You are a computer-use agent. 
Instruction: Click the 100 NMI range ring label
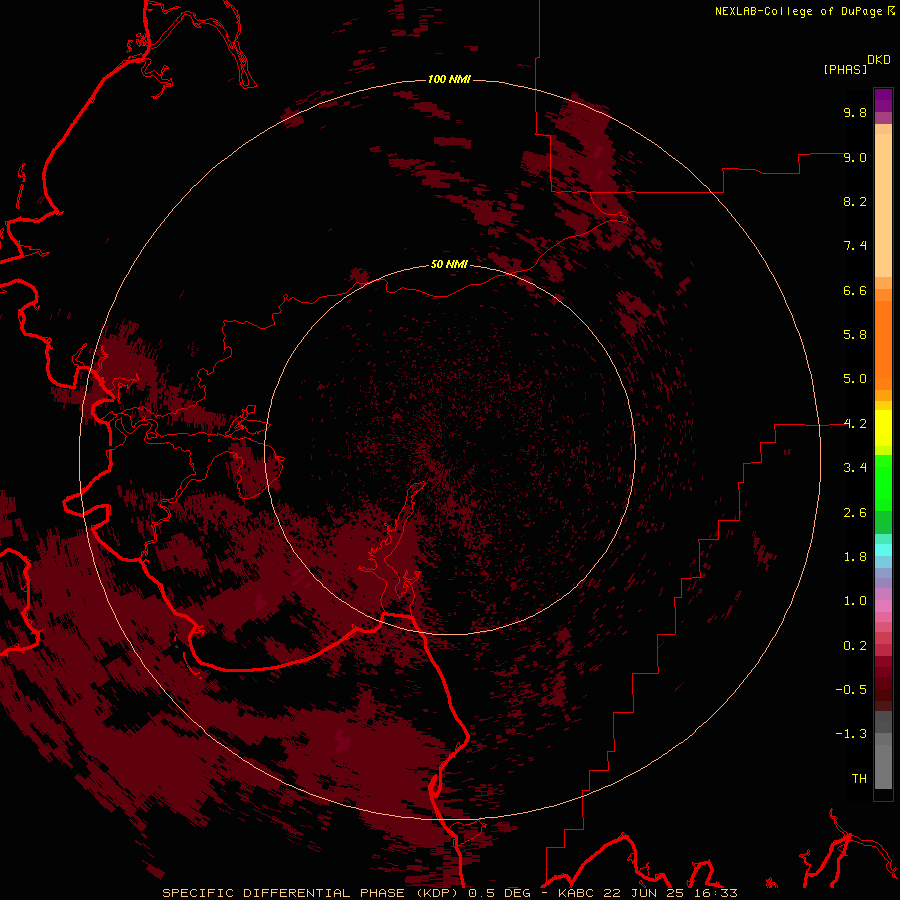point(449,79)
